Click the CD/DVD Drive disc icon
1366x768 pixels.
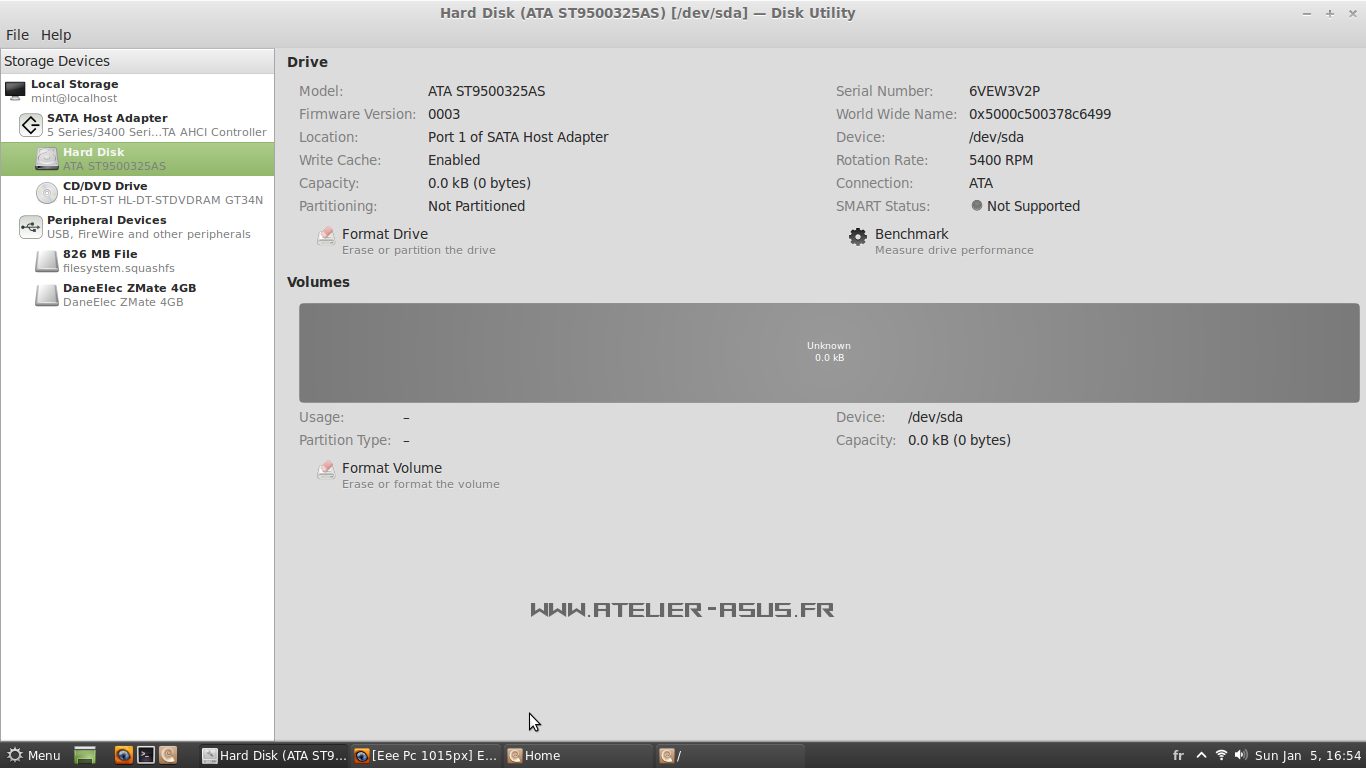(46, 192)
